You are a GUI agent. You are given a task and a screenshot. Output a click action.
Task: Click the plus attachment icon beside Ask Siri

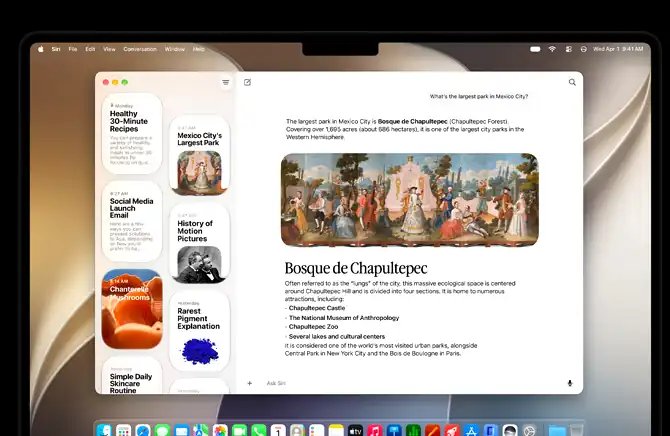(x=250, y=383)
